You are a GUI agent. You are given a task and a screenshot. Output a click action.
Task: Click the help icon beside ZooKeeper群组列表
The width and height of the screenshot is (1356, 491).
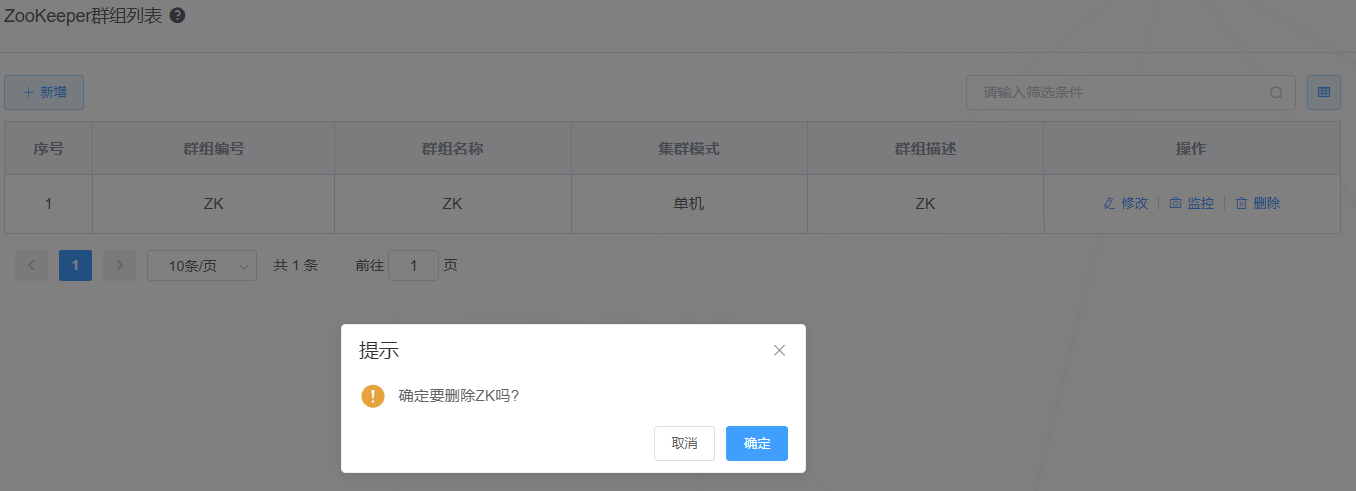[177, 16]
